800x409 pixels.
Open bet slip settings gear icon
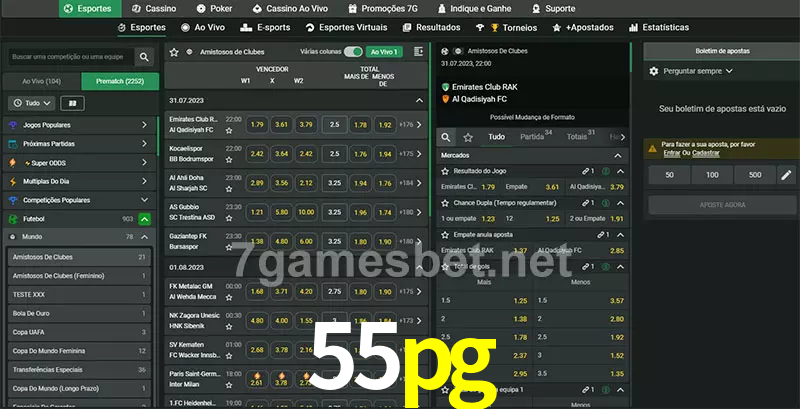[x=654, y=71]
